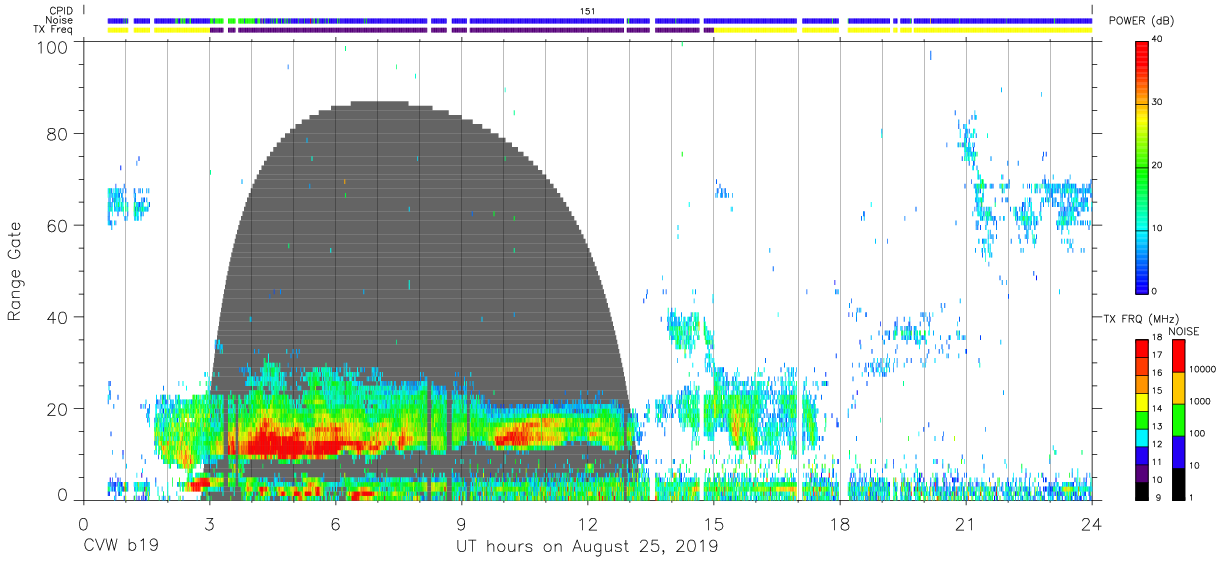Click the 9 tick on the UT hours axis
The image size is (1228, 567).
[x=461, y=524]
